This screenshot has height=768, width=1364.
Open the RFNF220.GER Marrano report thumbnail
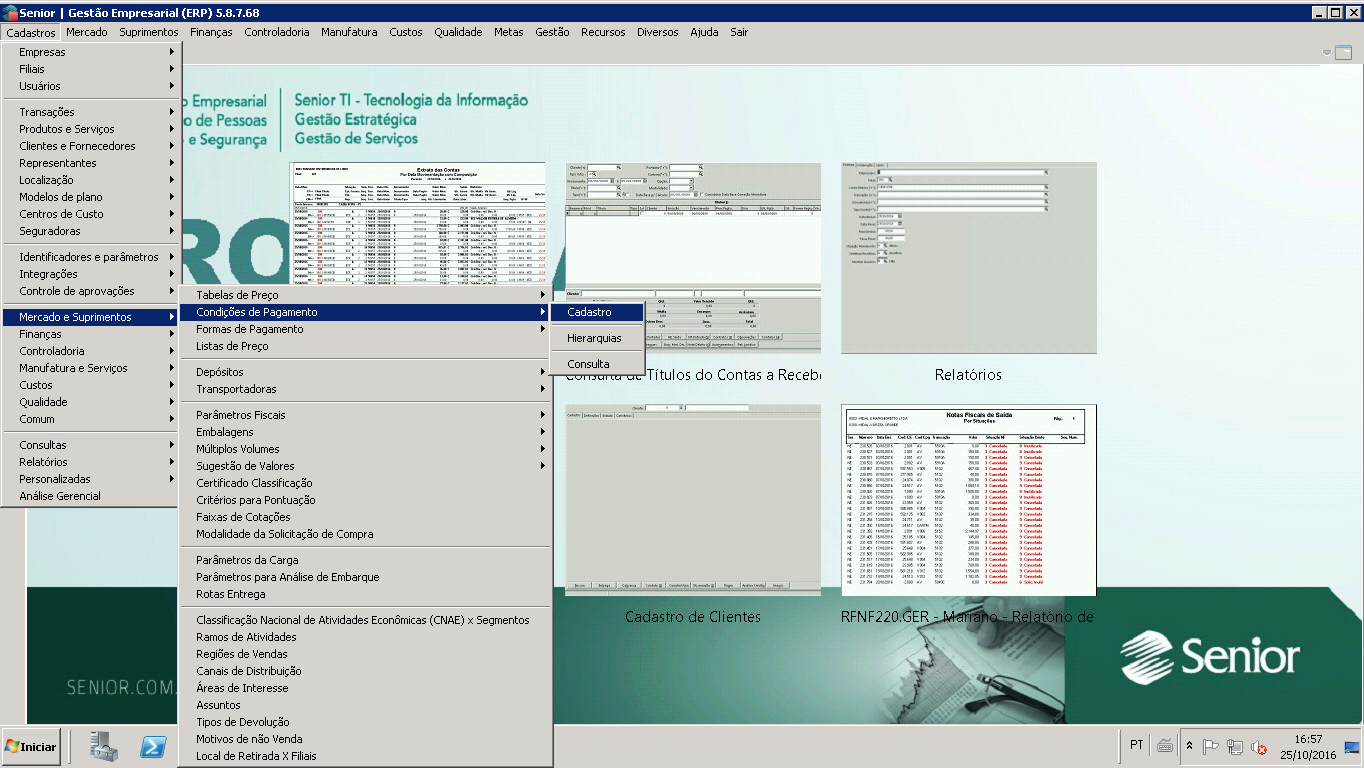coord(969,500)
